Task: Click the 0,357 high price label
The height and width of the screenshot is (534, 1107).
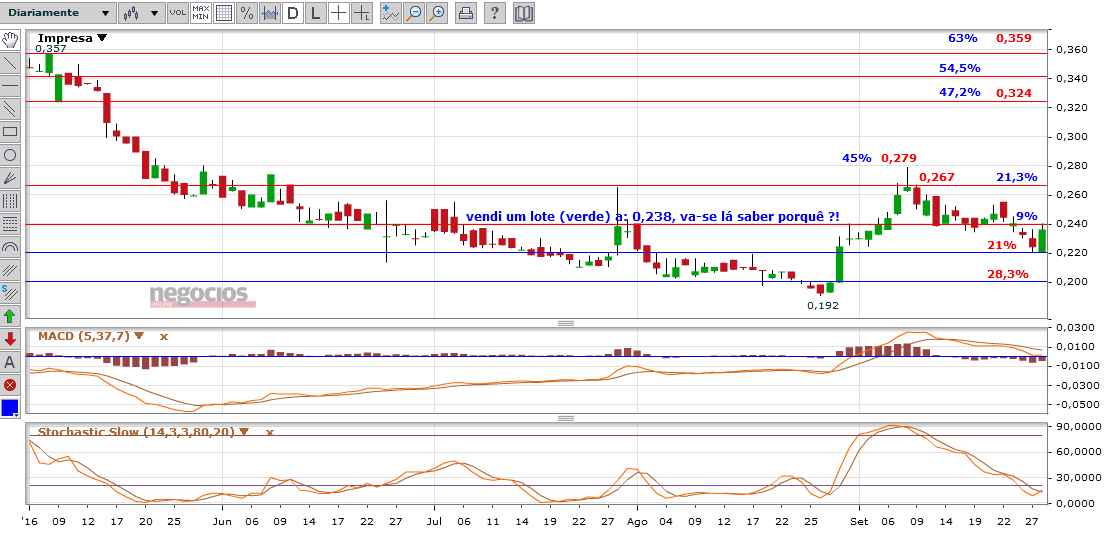Action: pos(50,49)
